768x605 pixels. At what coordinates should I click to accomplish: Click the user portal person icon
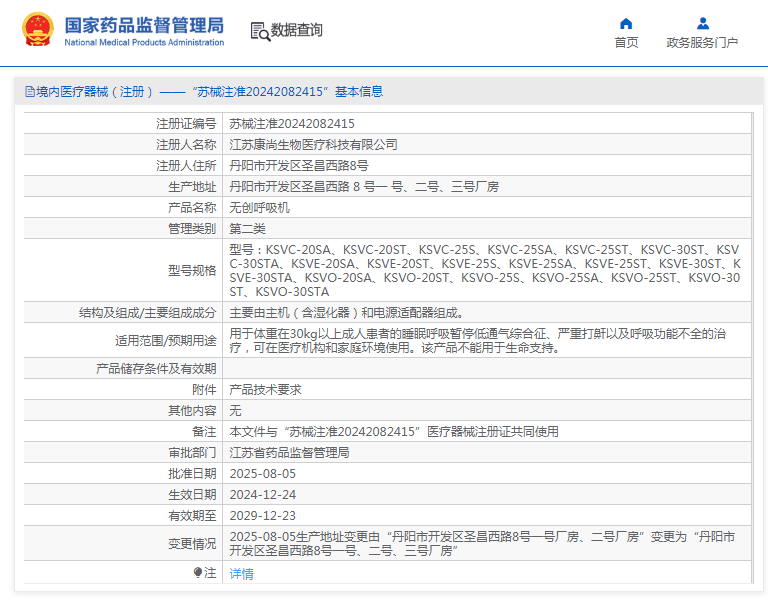(x=703, y=24)
